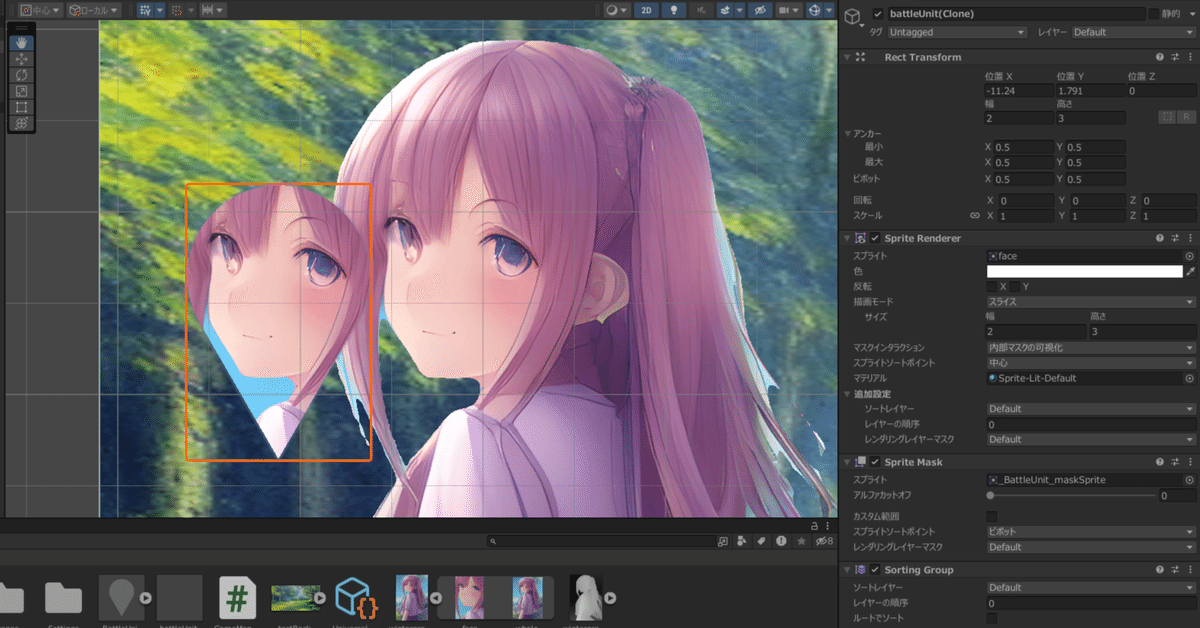Open object picker for _BattleUnit_maskSprite
The image size is (1200, 628).
point(1189,480)
